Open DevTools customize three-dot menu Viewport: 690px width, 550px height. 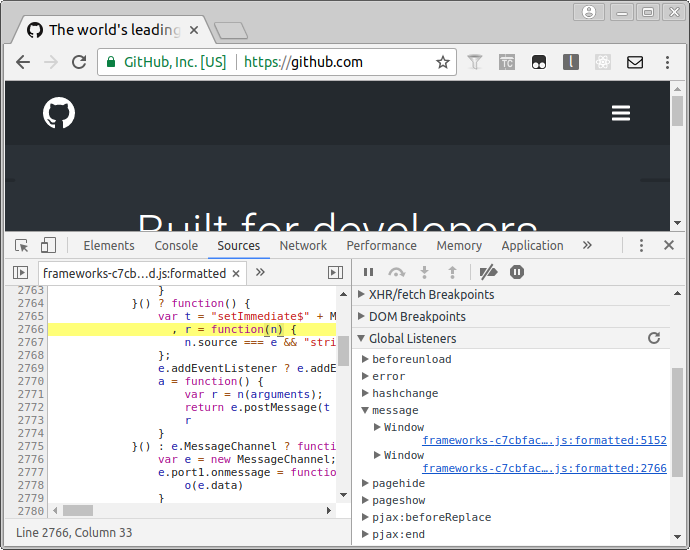[x=641, y=246]
